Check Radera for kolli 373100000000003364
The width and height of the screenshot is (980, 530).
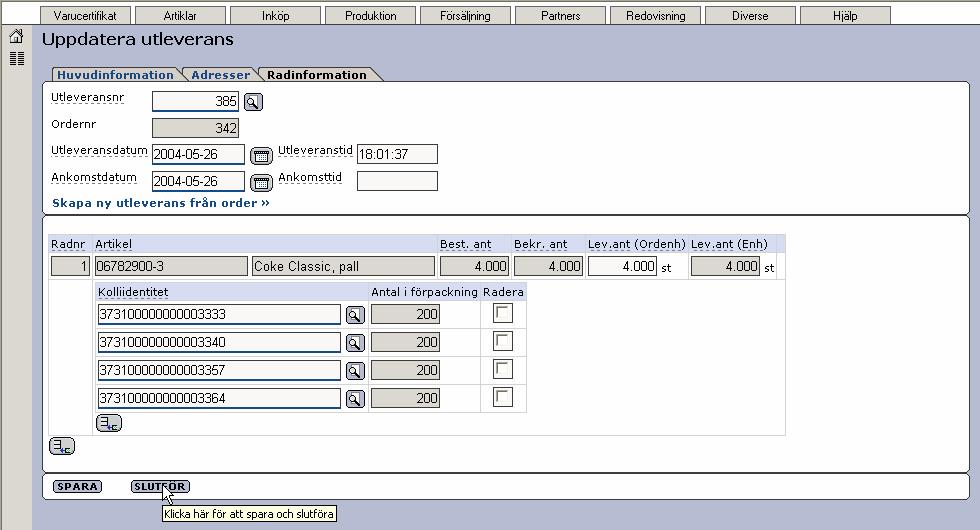(x=503, y=397)
